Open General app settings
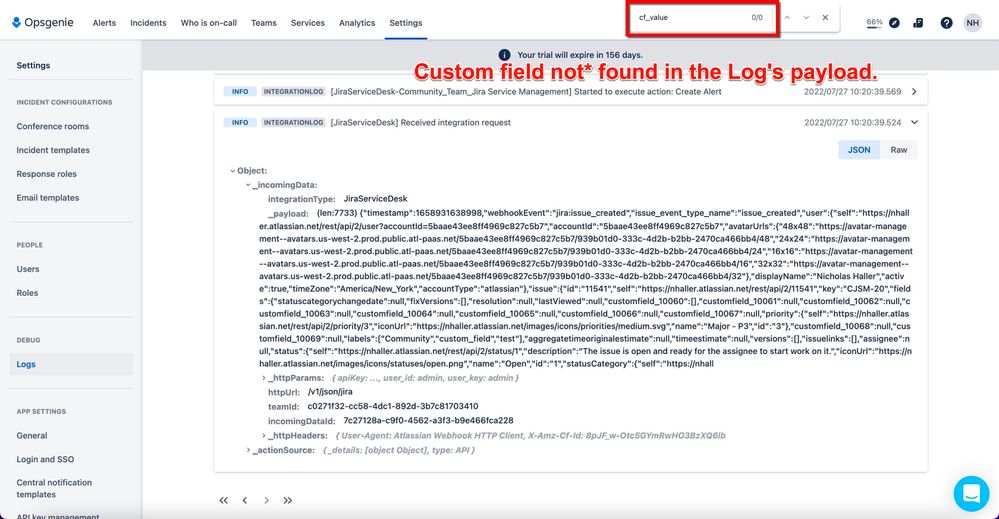The height and width of the screenshot is (519, 999). coord(32,436)
